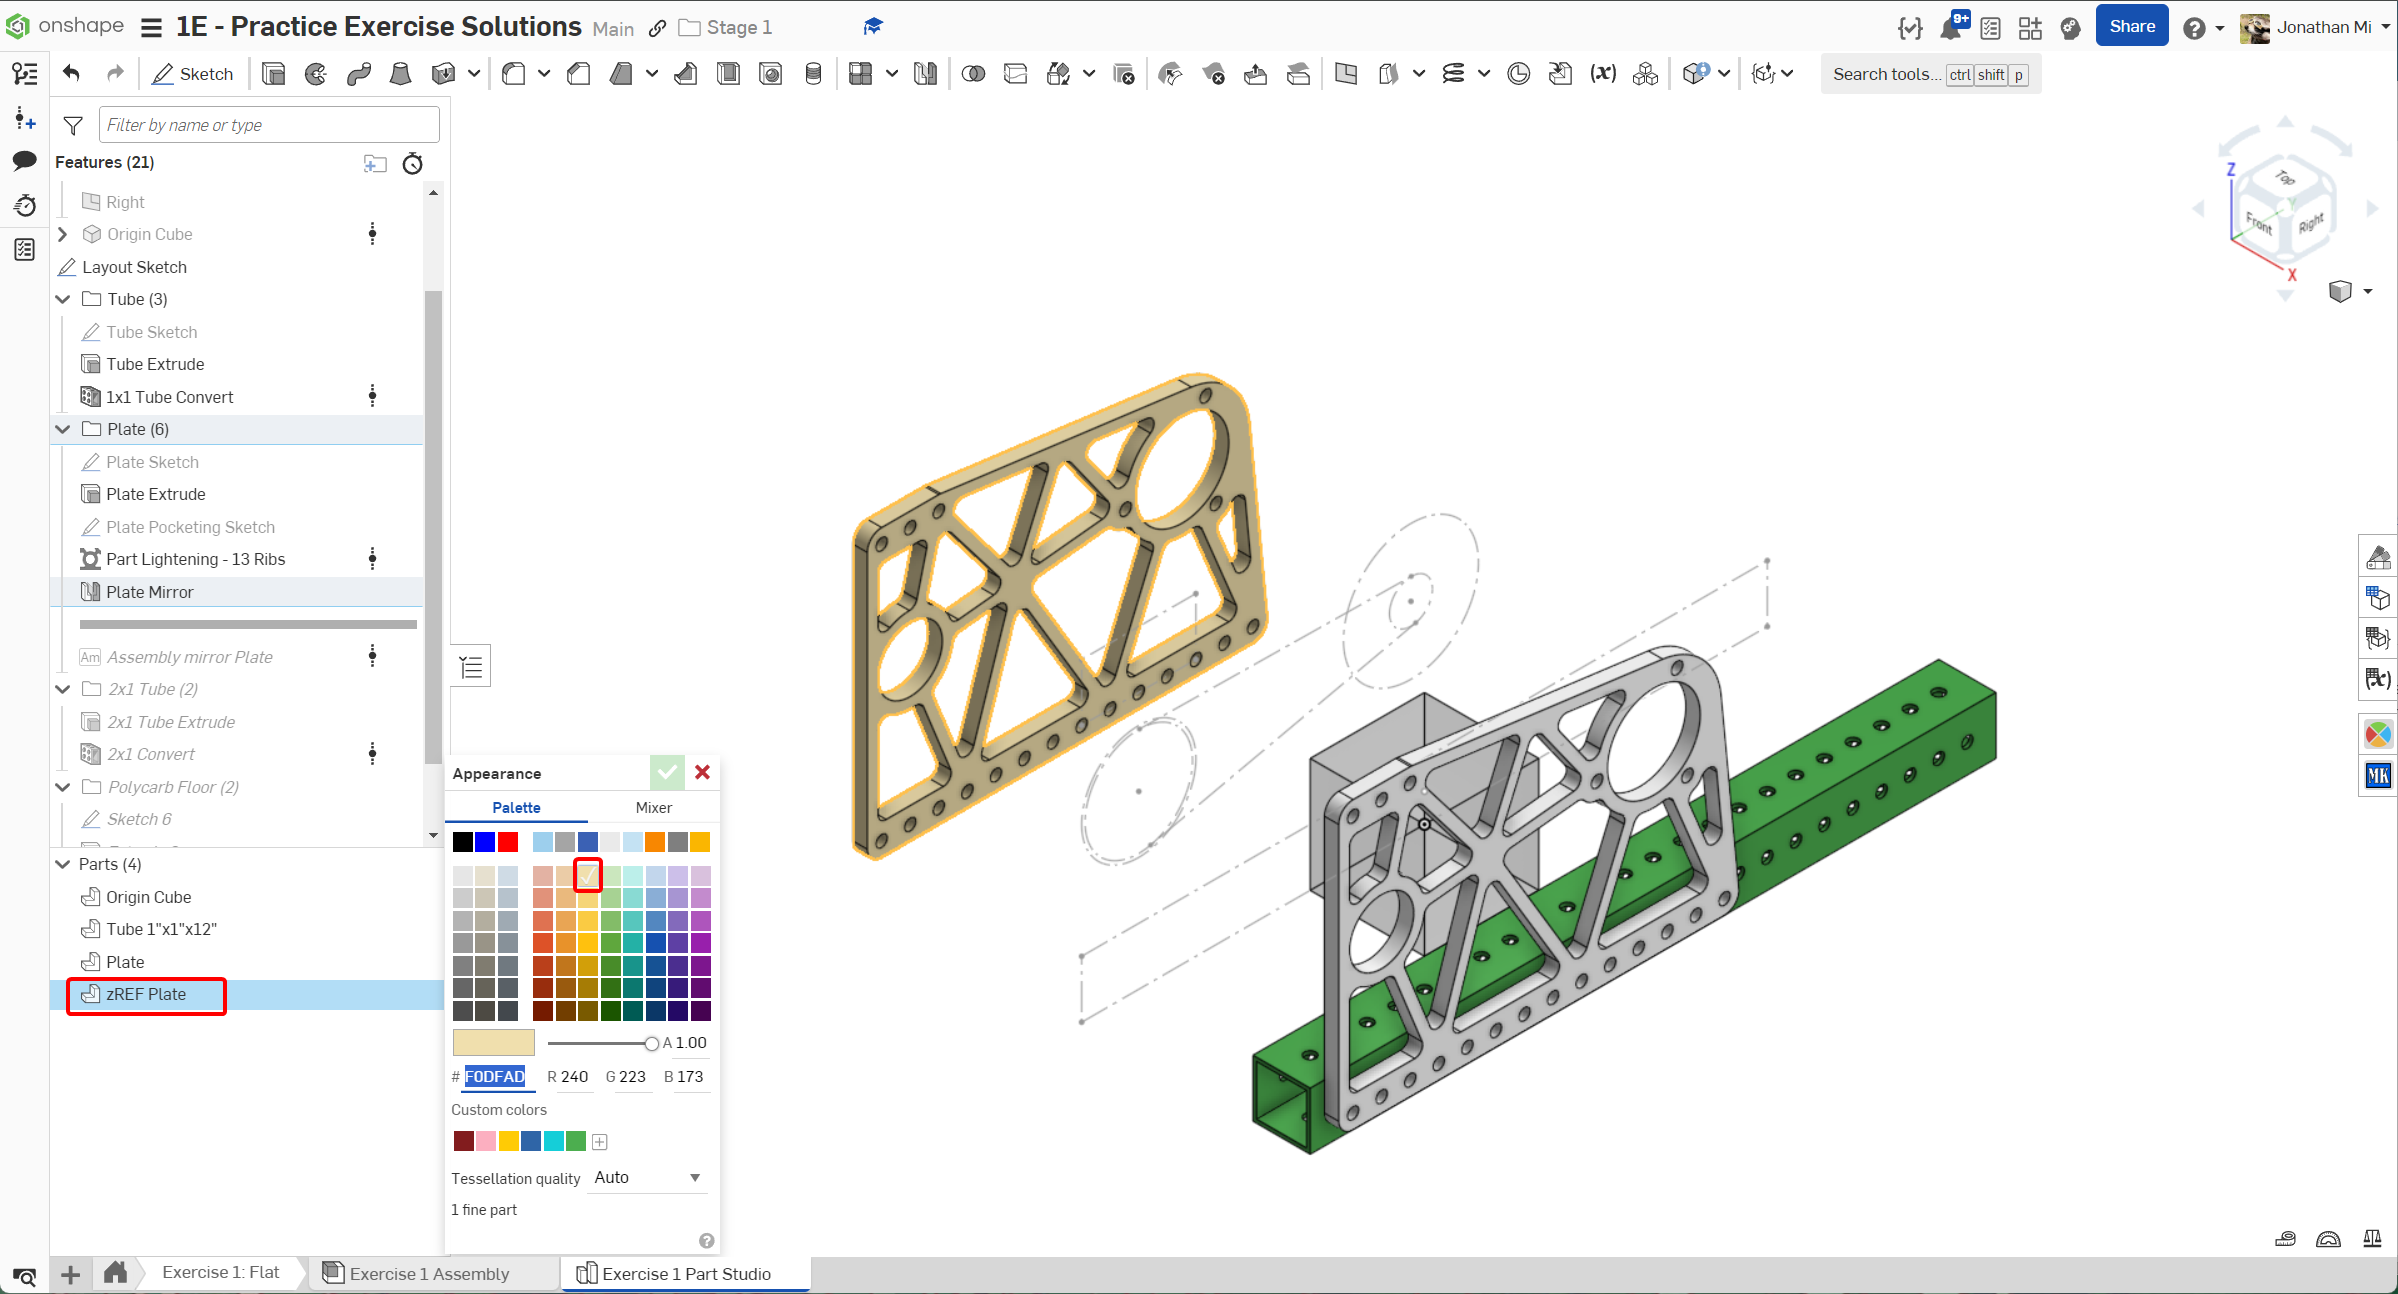Switch to the Mixer tab
Image resolution: width=2398 pixels, height=1294 pixels.
click(x=653, y=807)
